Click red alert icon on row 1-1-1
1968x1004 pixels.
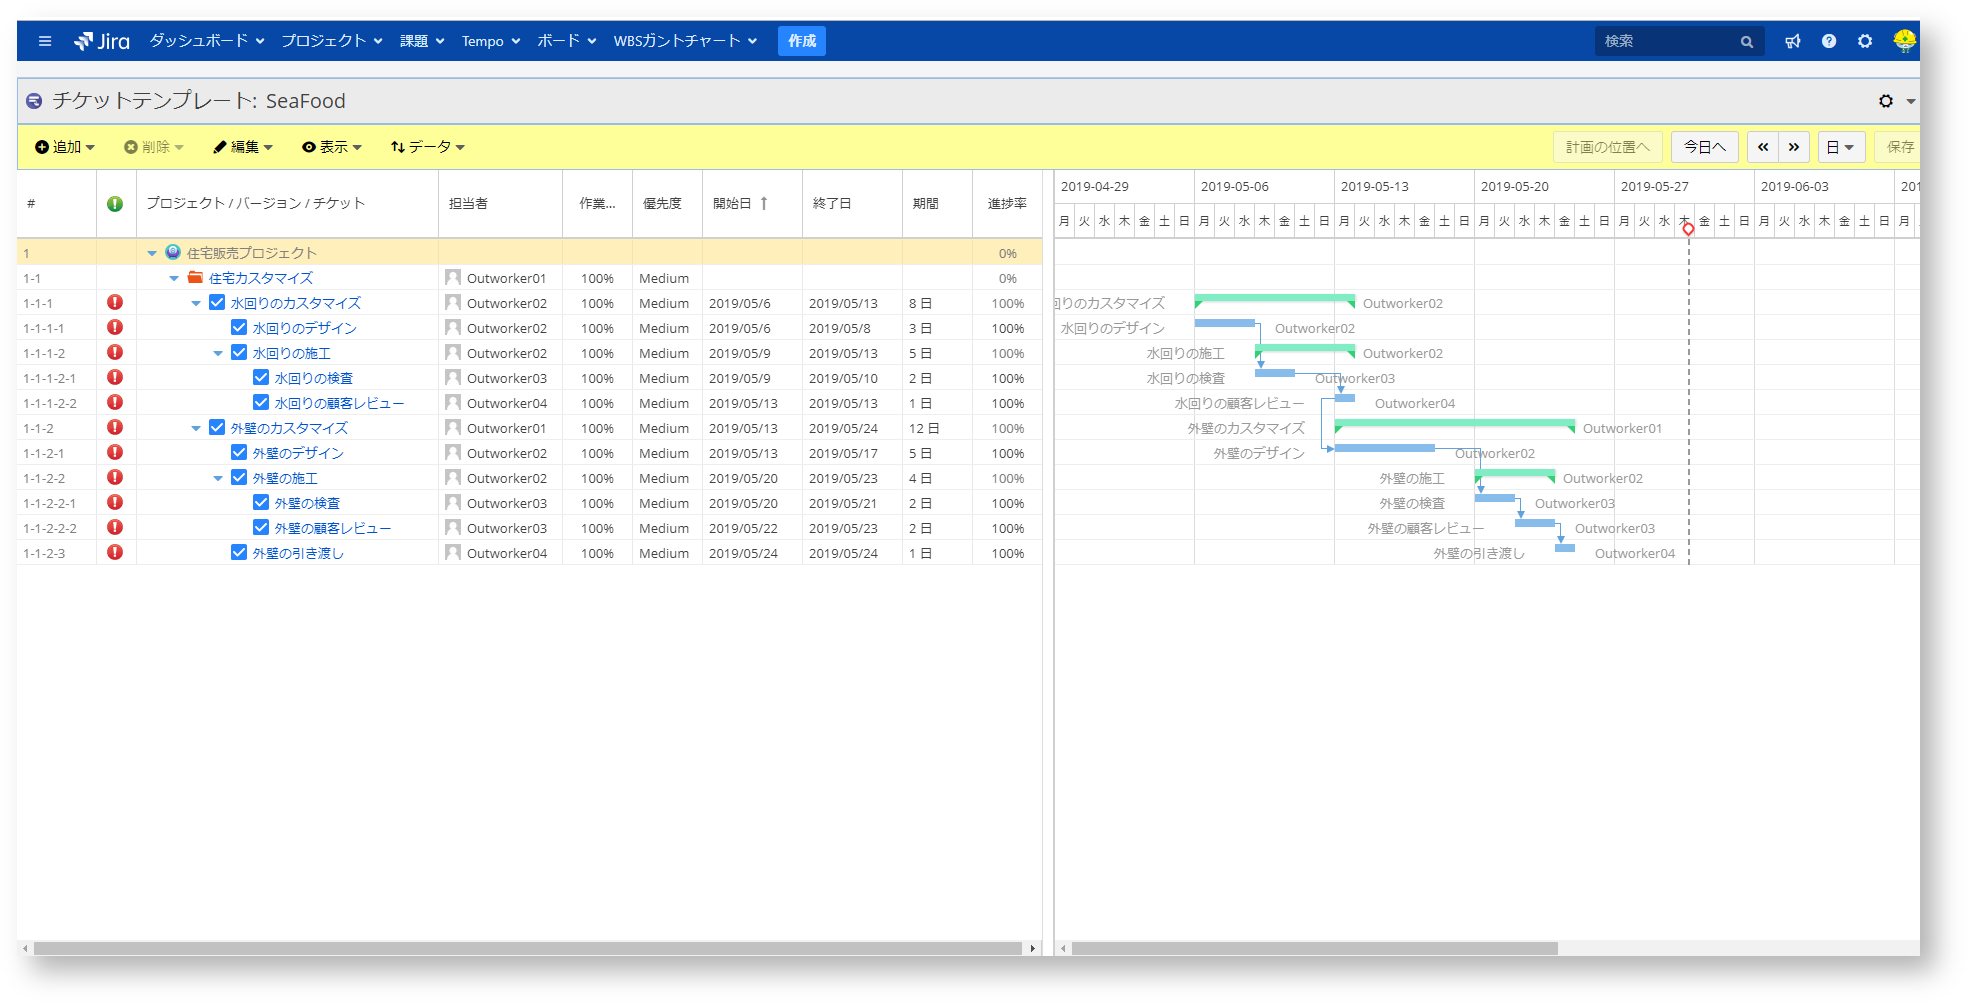coord(115,302)
